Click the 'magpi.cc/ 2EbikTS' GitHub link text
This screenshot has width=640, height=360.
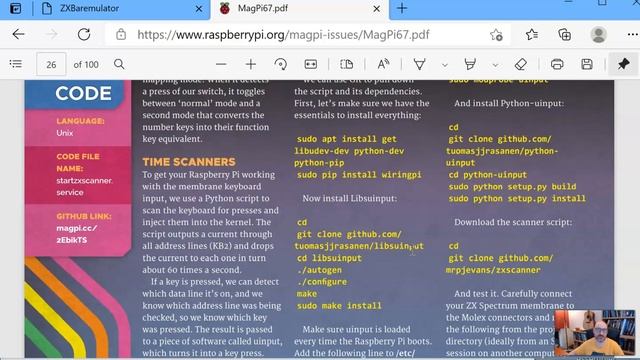(x=77, y=234)
